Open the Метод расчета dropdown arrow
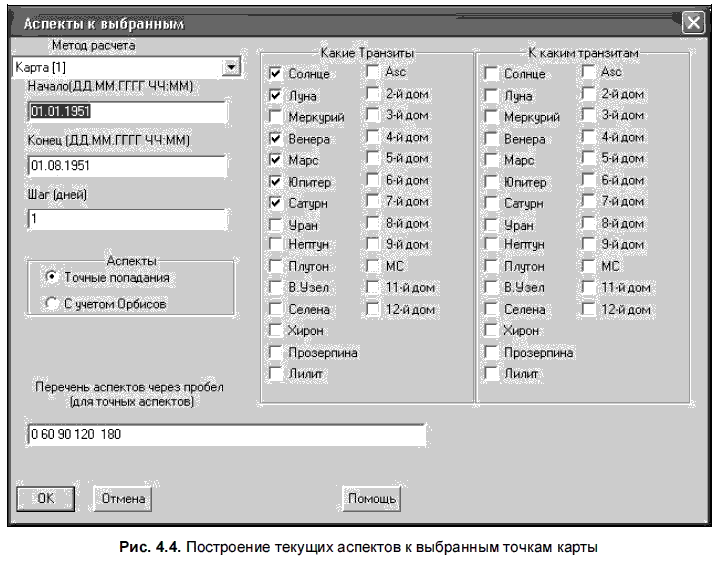This screenshot has width=718, height=564. point(231,67)
